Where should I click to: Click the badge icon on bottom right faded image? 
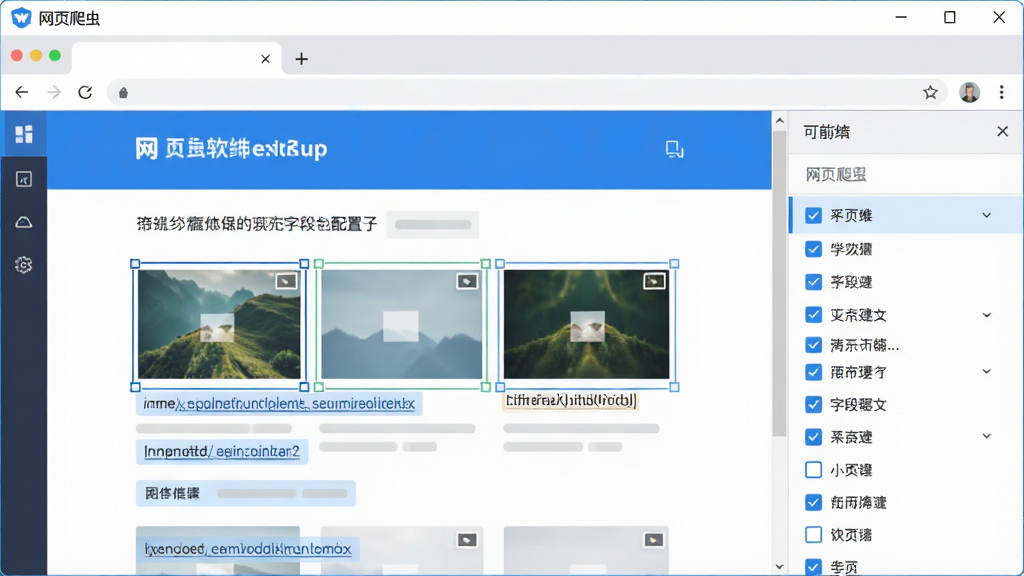pyautogui.click(x=654, y=540)
